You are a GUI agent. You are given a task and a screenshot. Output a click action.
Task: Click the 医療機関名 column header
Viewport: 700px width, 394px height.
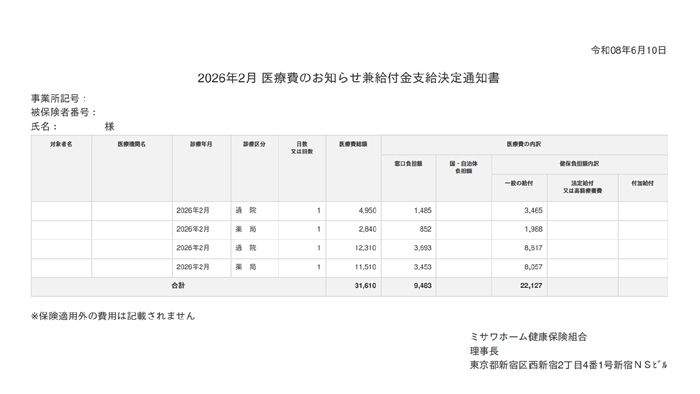pyautogui.click(x=132, y=144)
